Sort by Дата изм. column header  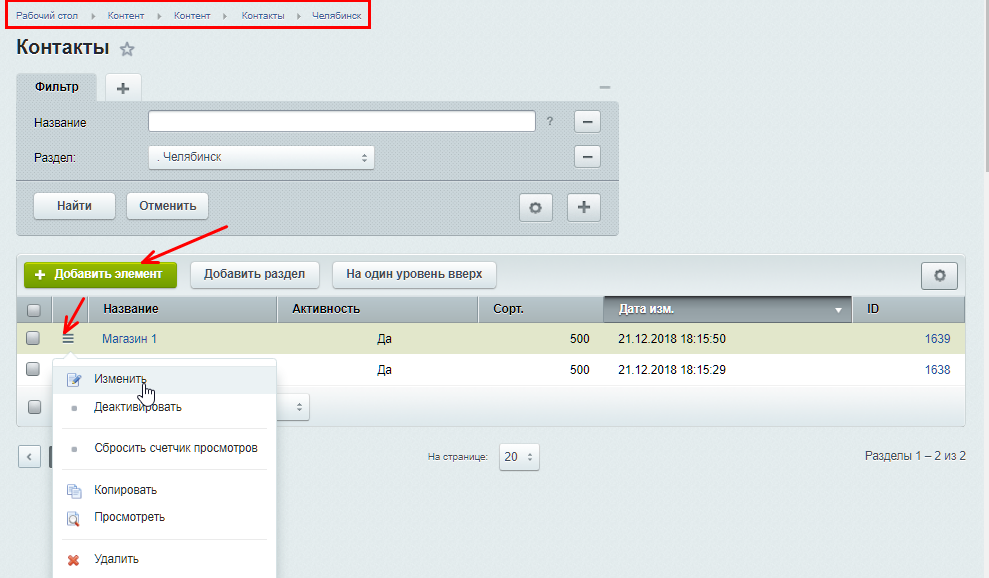[727, 309]
